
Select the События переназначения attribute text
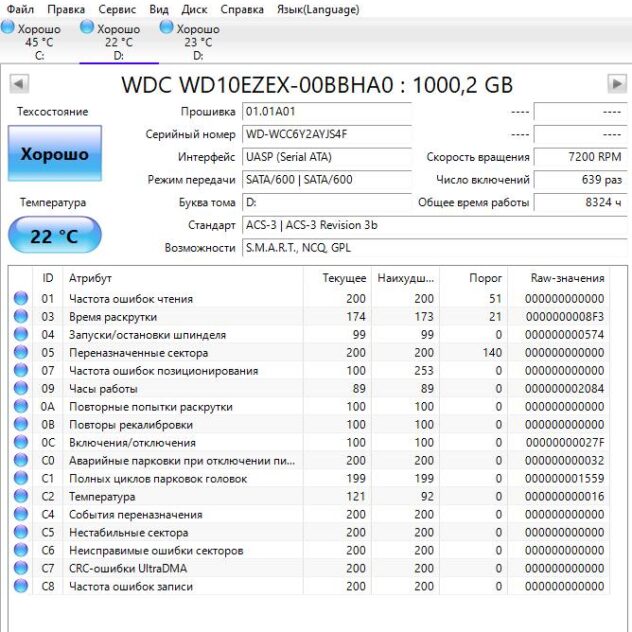(x=136, y=514)
